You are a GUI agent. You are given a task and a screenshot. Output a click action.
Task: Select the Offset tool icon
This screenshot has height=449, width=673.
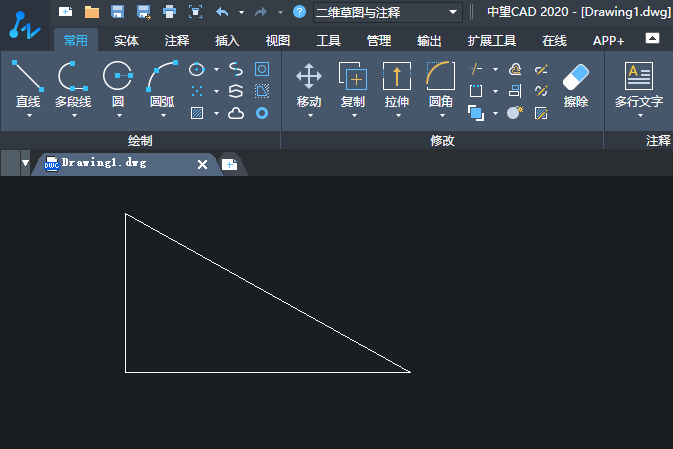tap(515, 69)
